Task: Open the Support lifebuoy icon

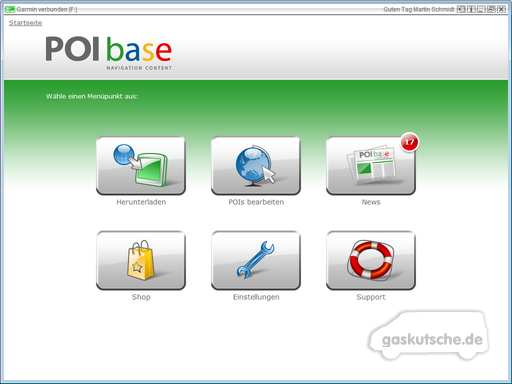Action: click(x=371, y=260)
